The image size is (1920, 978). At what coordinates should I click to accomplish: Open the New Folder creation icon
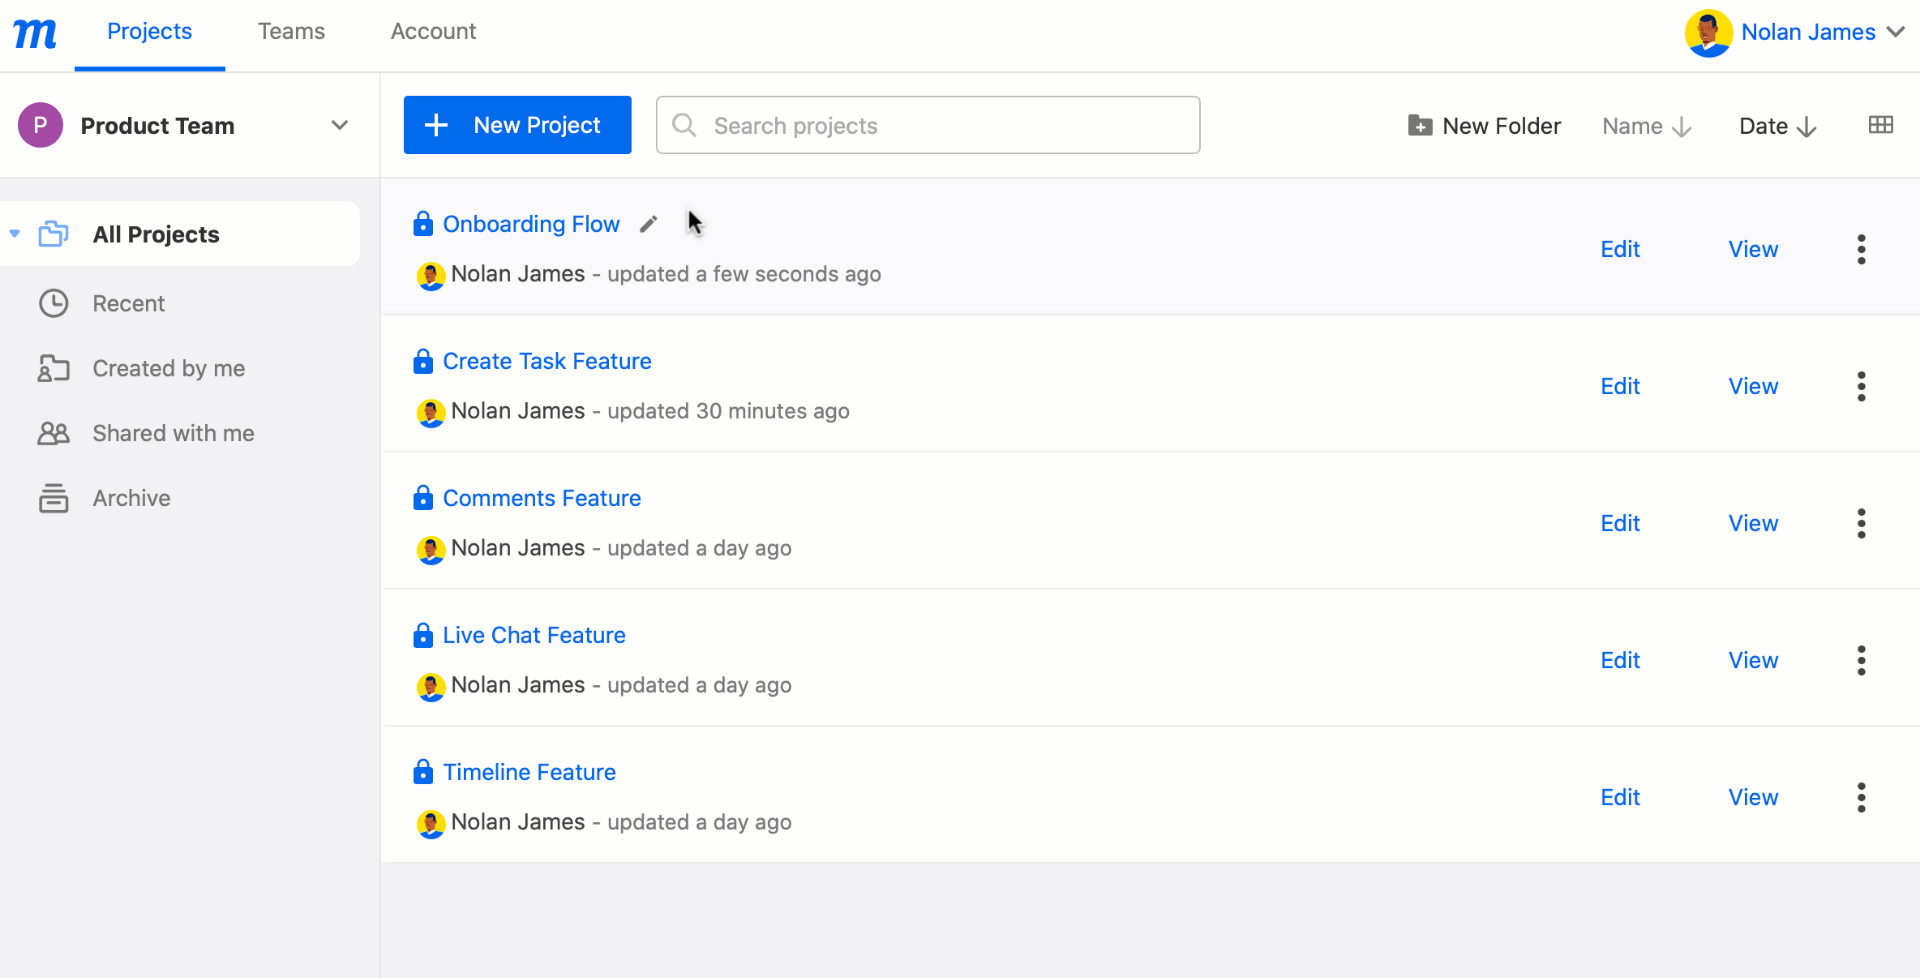coord(1421,125)
